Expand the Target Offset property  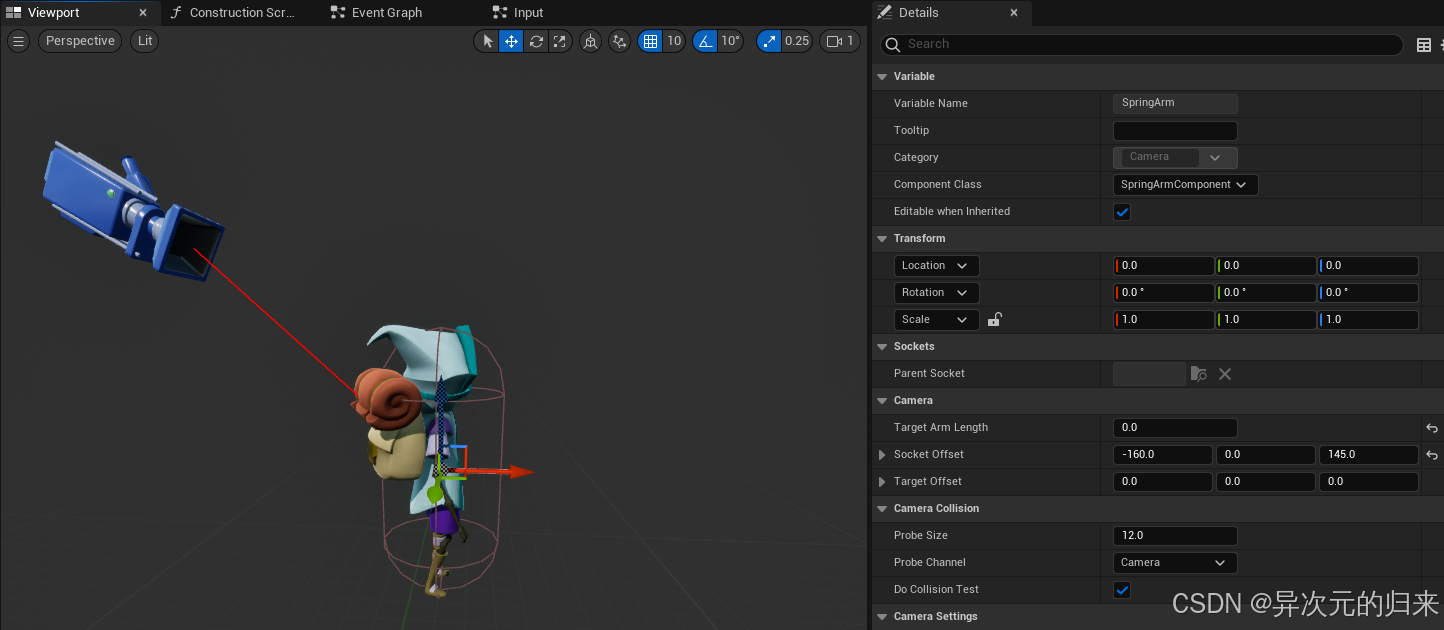pos(882,481)
